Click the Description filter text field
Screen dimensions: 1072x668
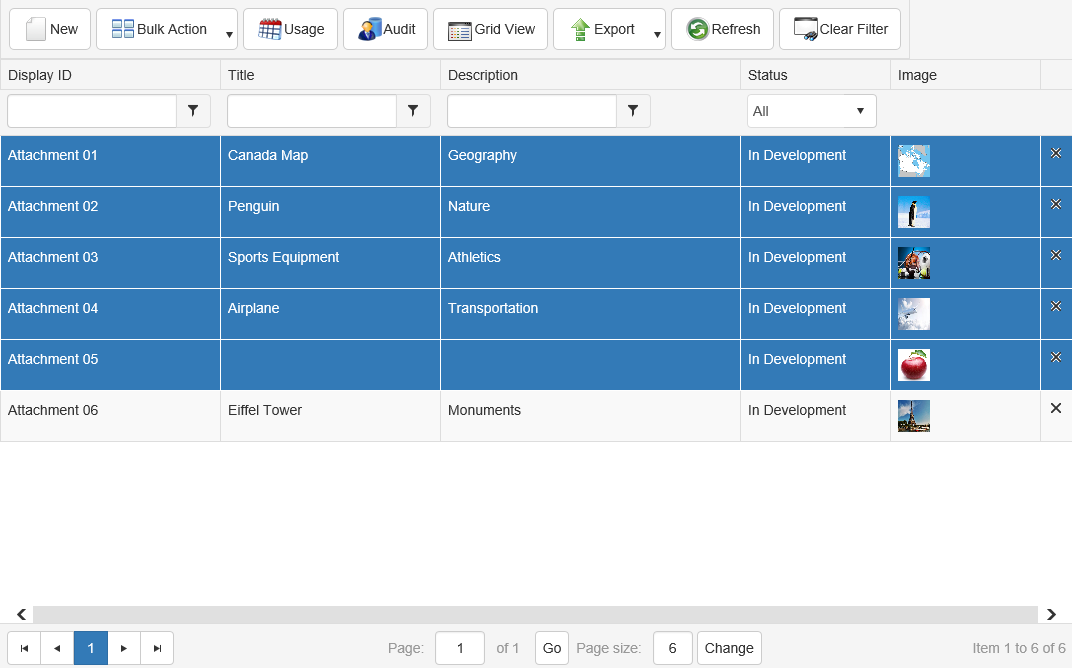[532, 111]
